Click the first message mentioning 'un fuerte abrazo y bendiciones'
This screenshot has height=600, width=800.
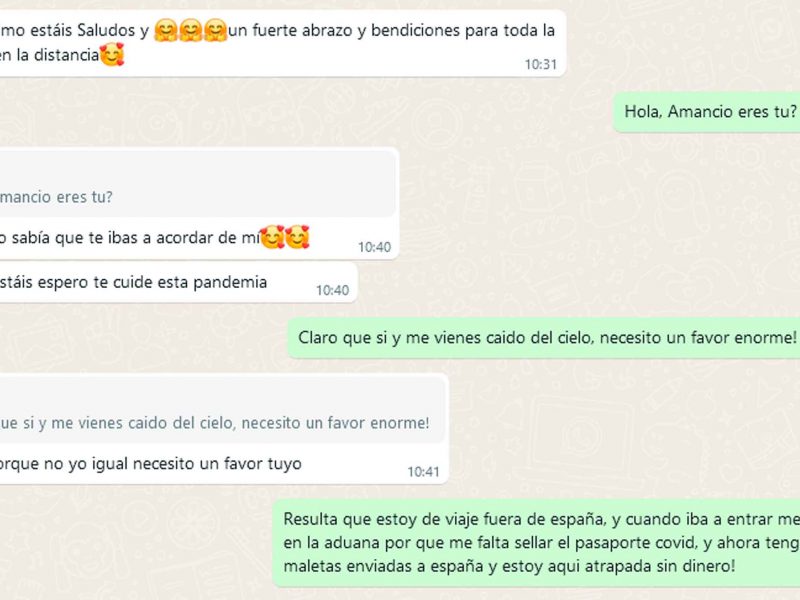(283, 43)
